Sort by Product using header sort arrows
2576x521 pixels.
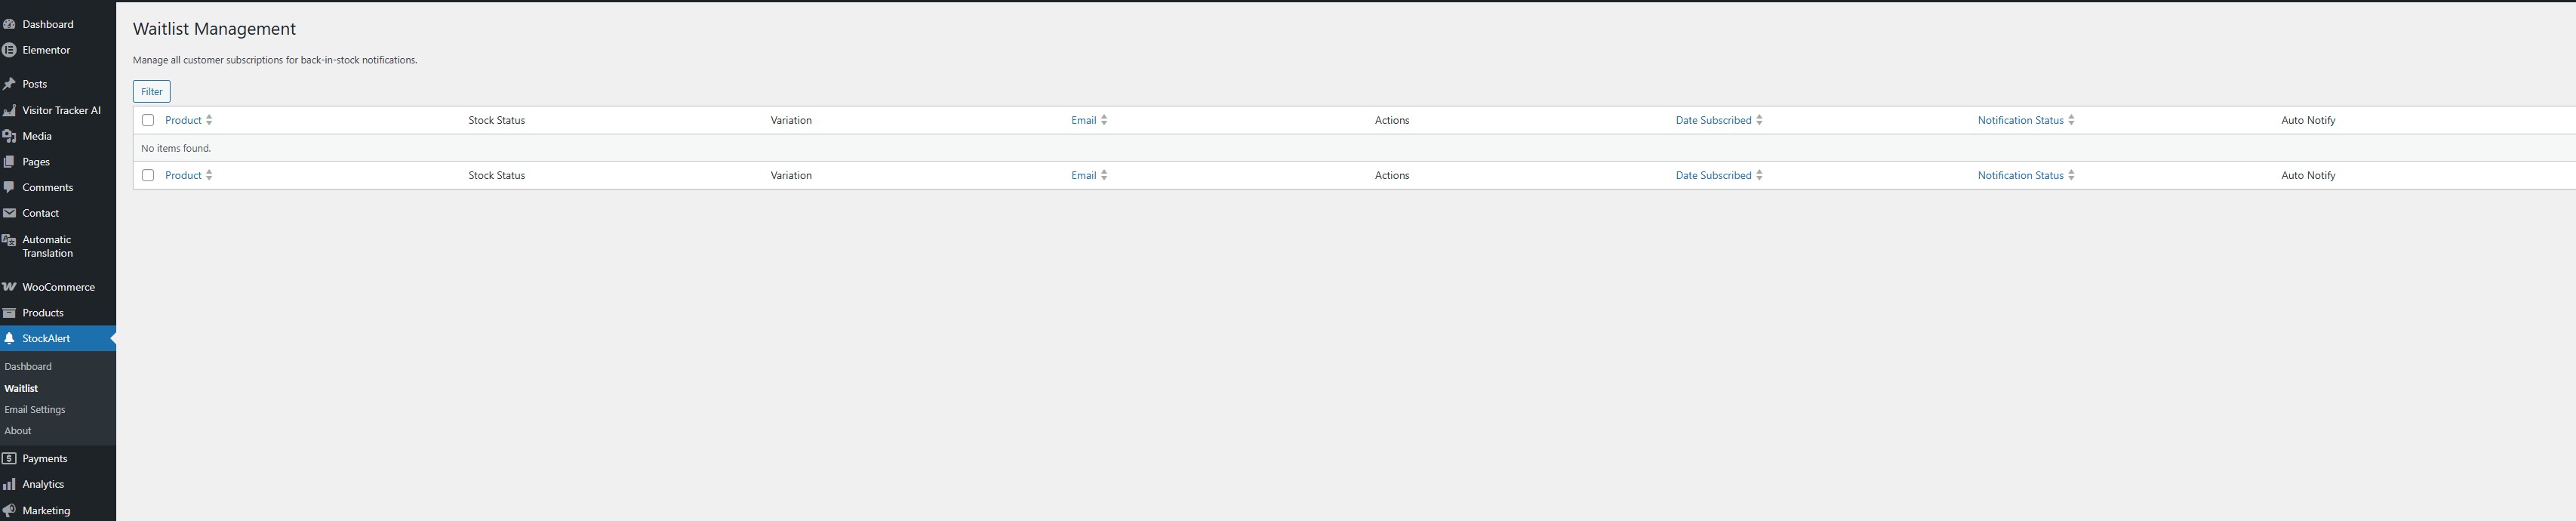click(x=209, y=120)
